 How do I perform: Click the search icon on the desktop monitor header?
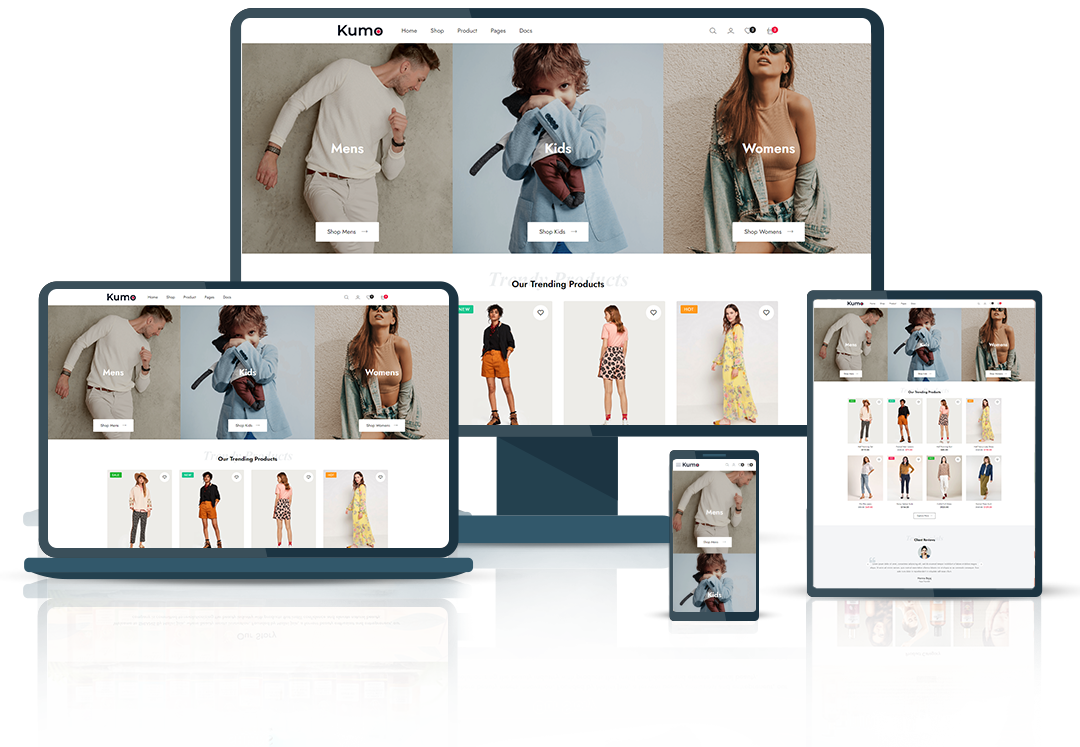coord(713,31)
